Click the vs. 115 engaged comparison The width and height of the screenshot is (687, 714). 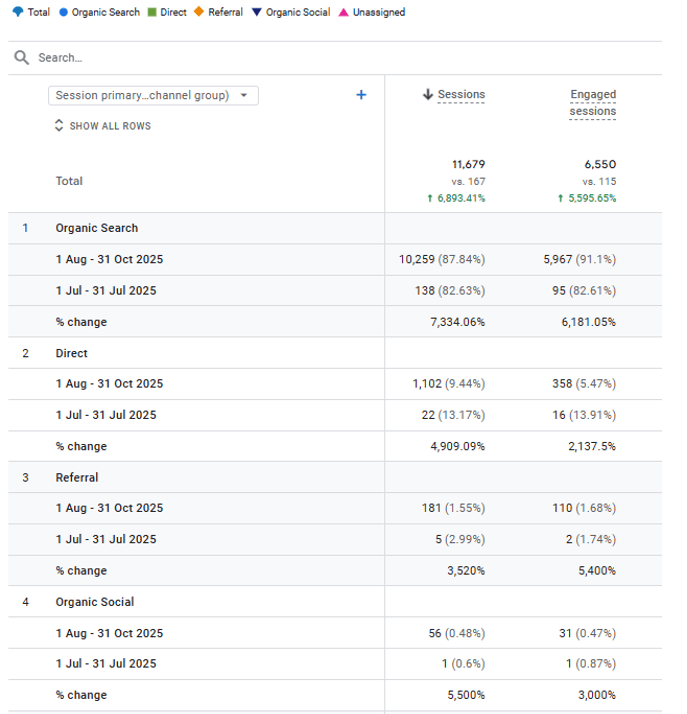coord(599,182)
